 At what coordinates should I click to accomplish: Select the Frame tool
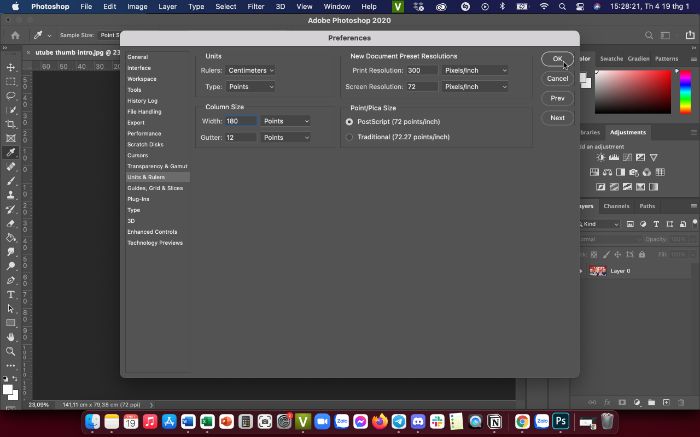click(11, 138)
